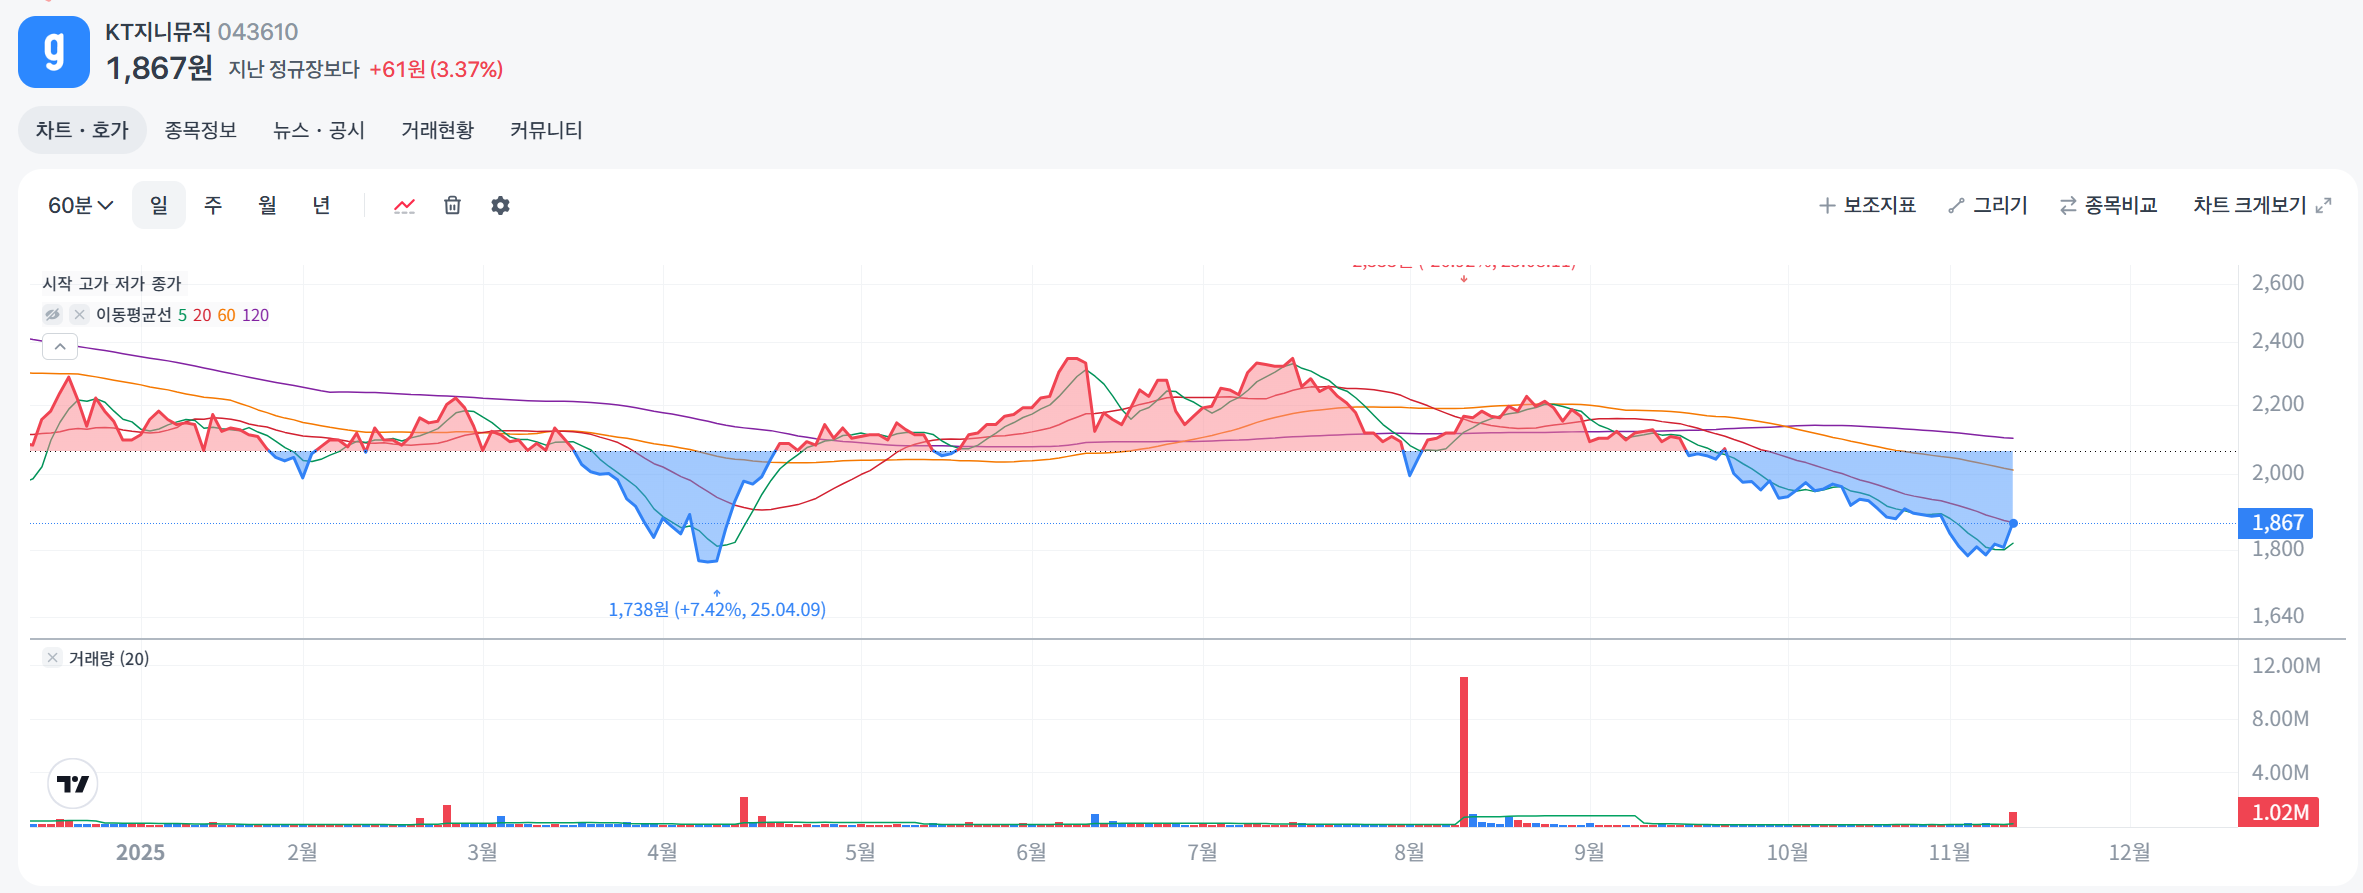
Task: Click the stock code 043610
Action: coord(258,32)
